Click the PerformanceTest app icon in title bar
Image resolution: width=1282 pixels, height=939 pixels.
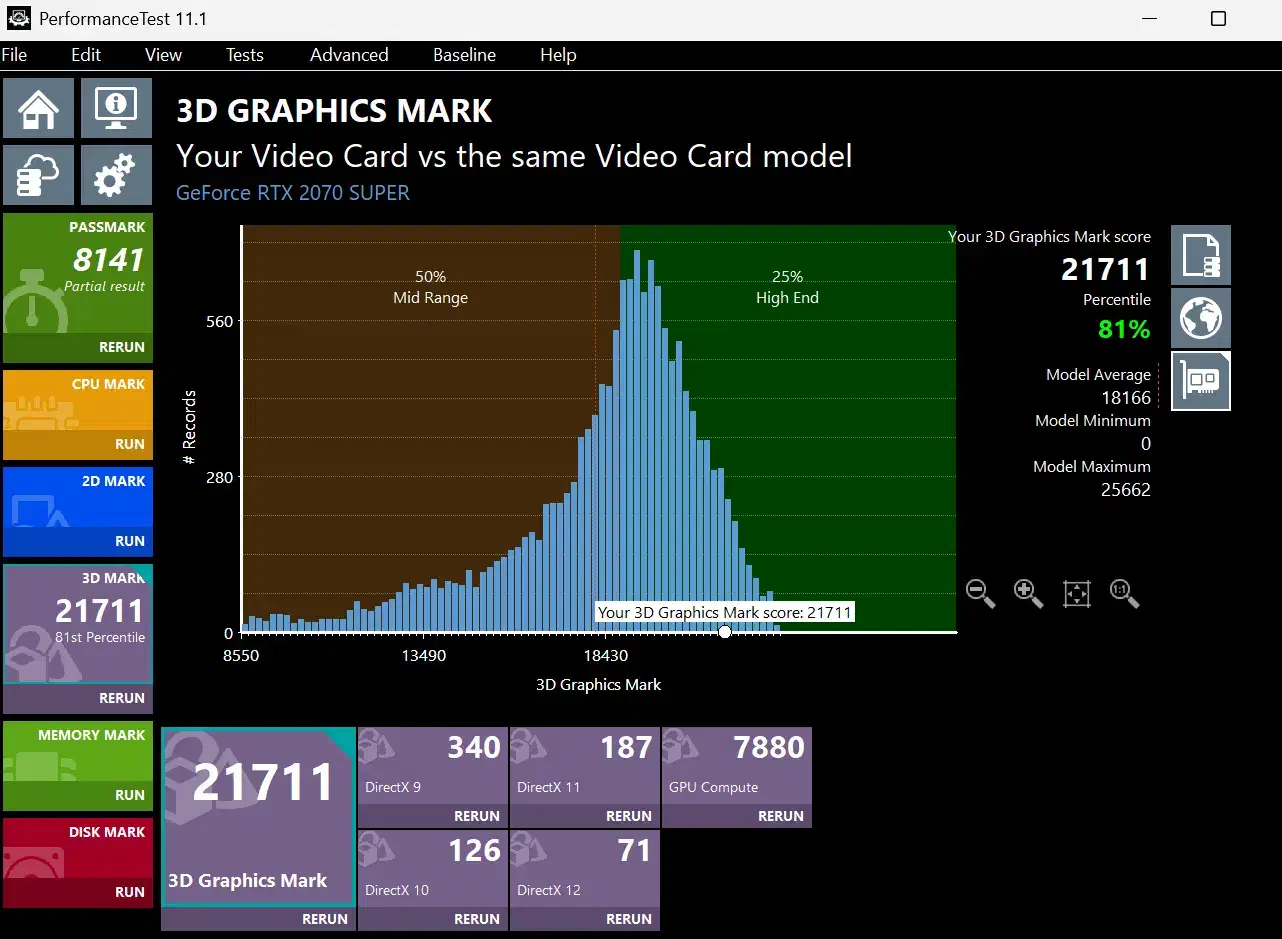pyautogui.click(x=17, y=19)
